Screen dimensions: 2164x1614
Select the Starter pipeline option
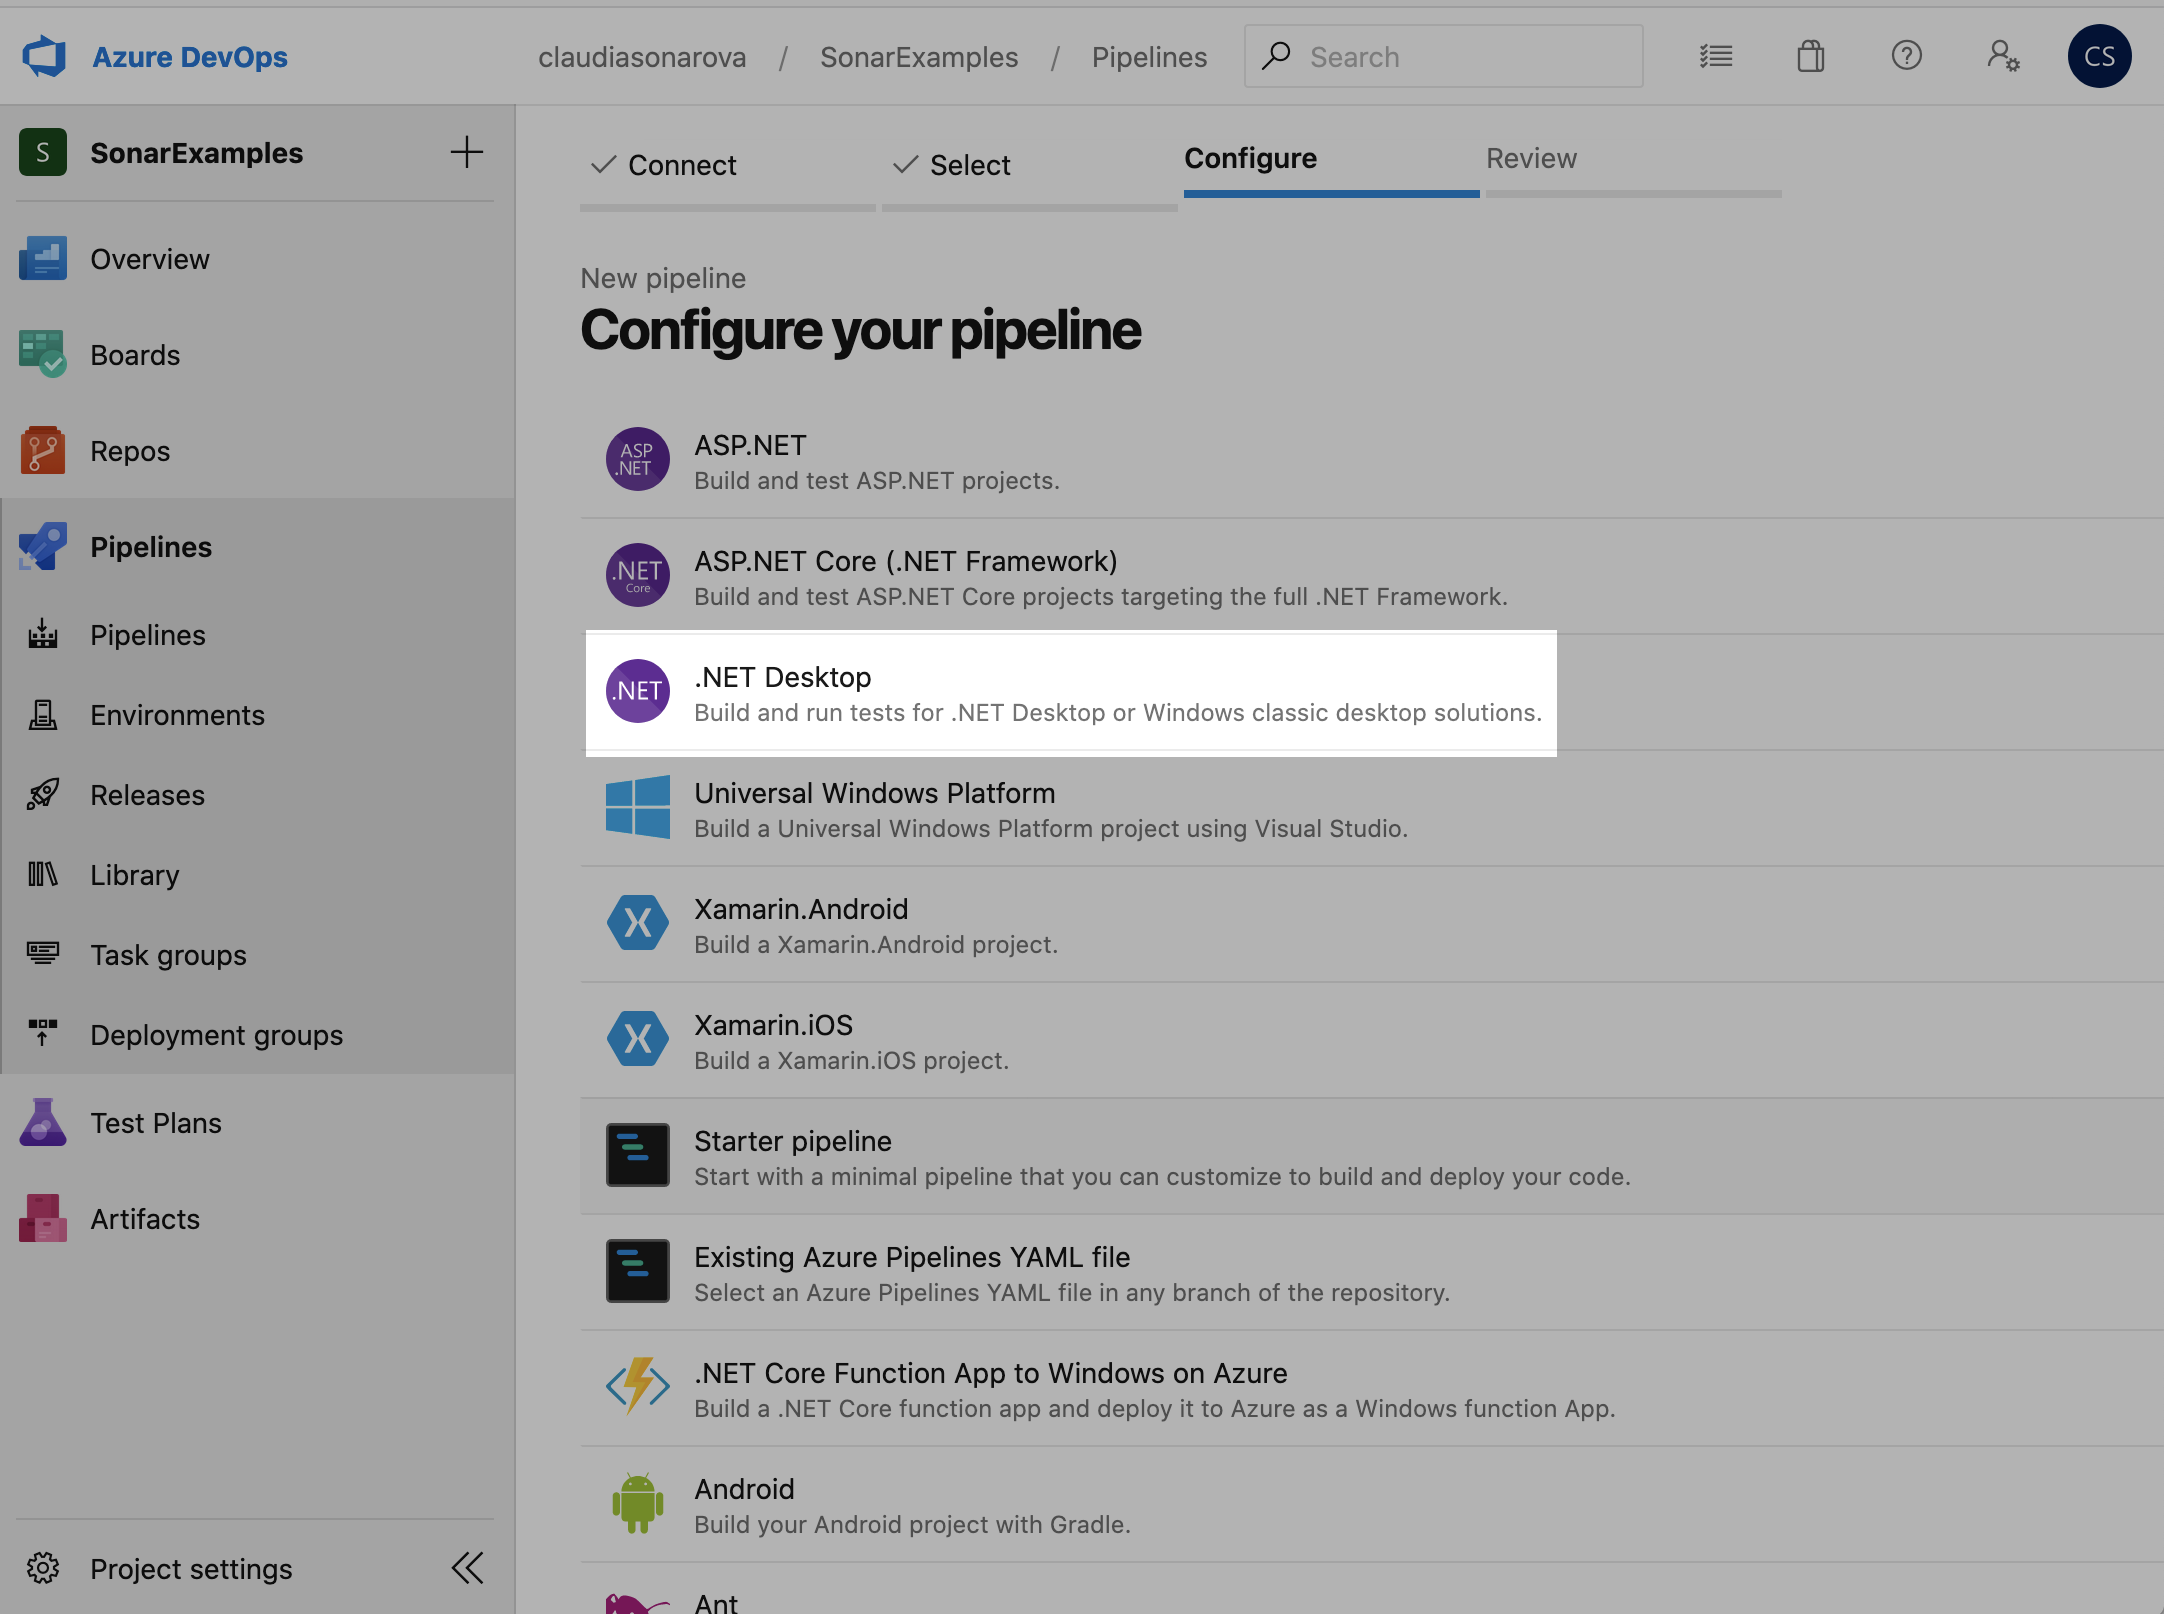pyautogui.click(x=1372, y=1157)
